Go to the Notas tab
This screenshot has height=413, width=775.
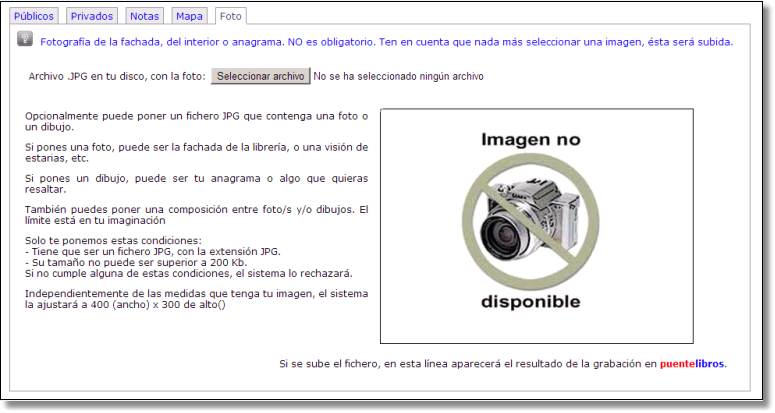pos(144,16)
